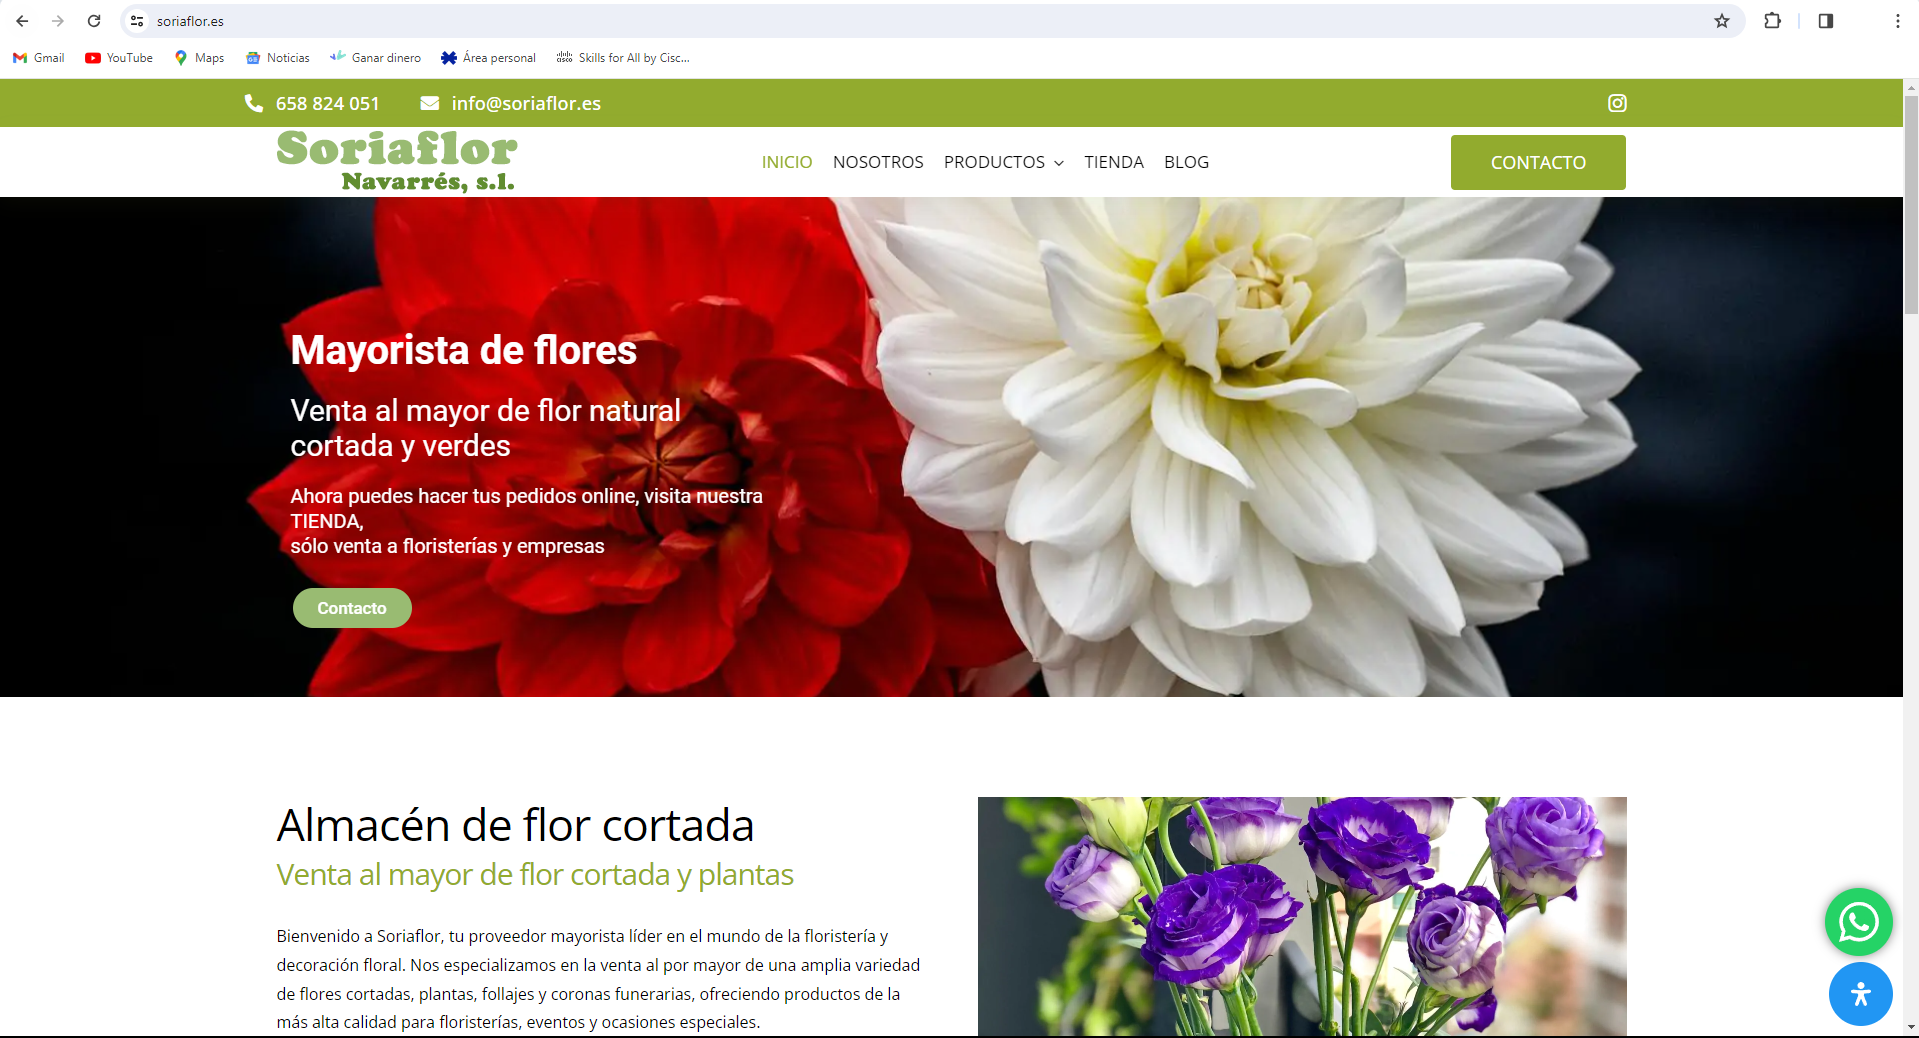The image size is (1919, 1038).
Task: Click the purple lisianthus flowers image
Action: click(x=1302, y=916)
